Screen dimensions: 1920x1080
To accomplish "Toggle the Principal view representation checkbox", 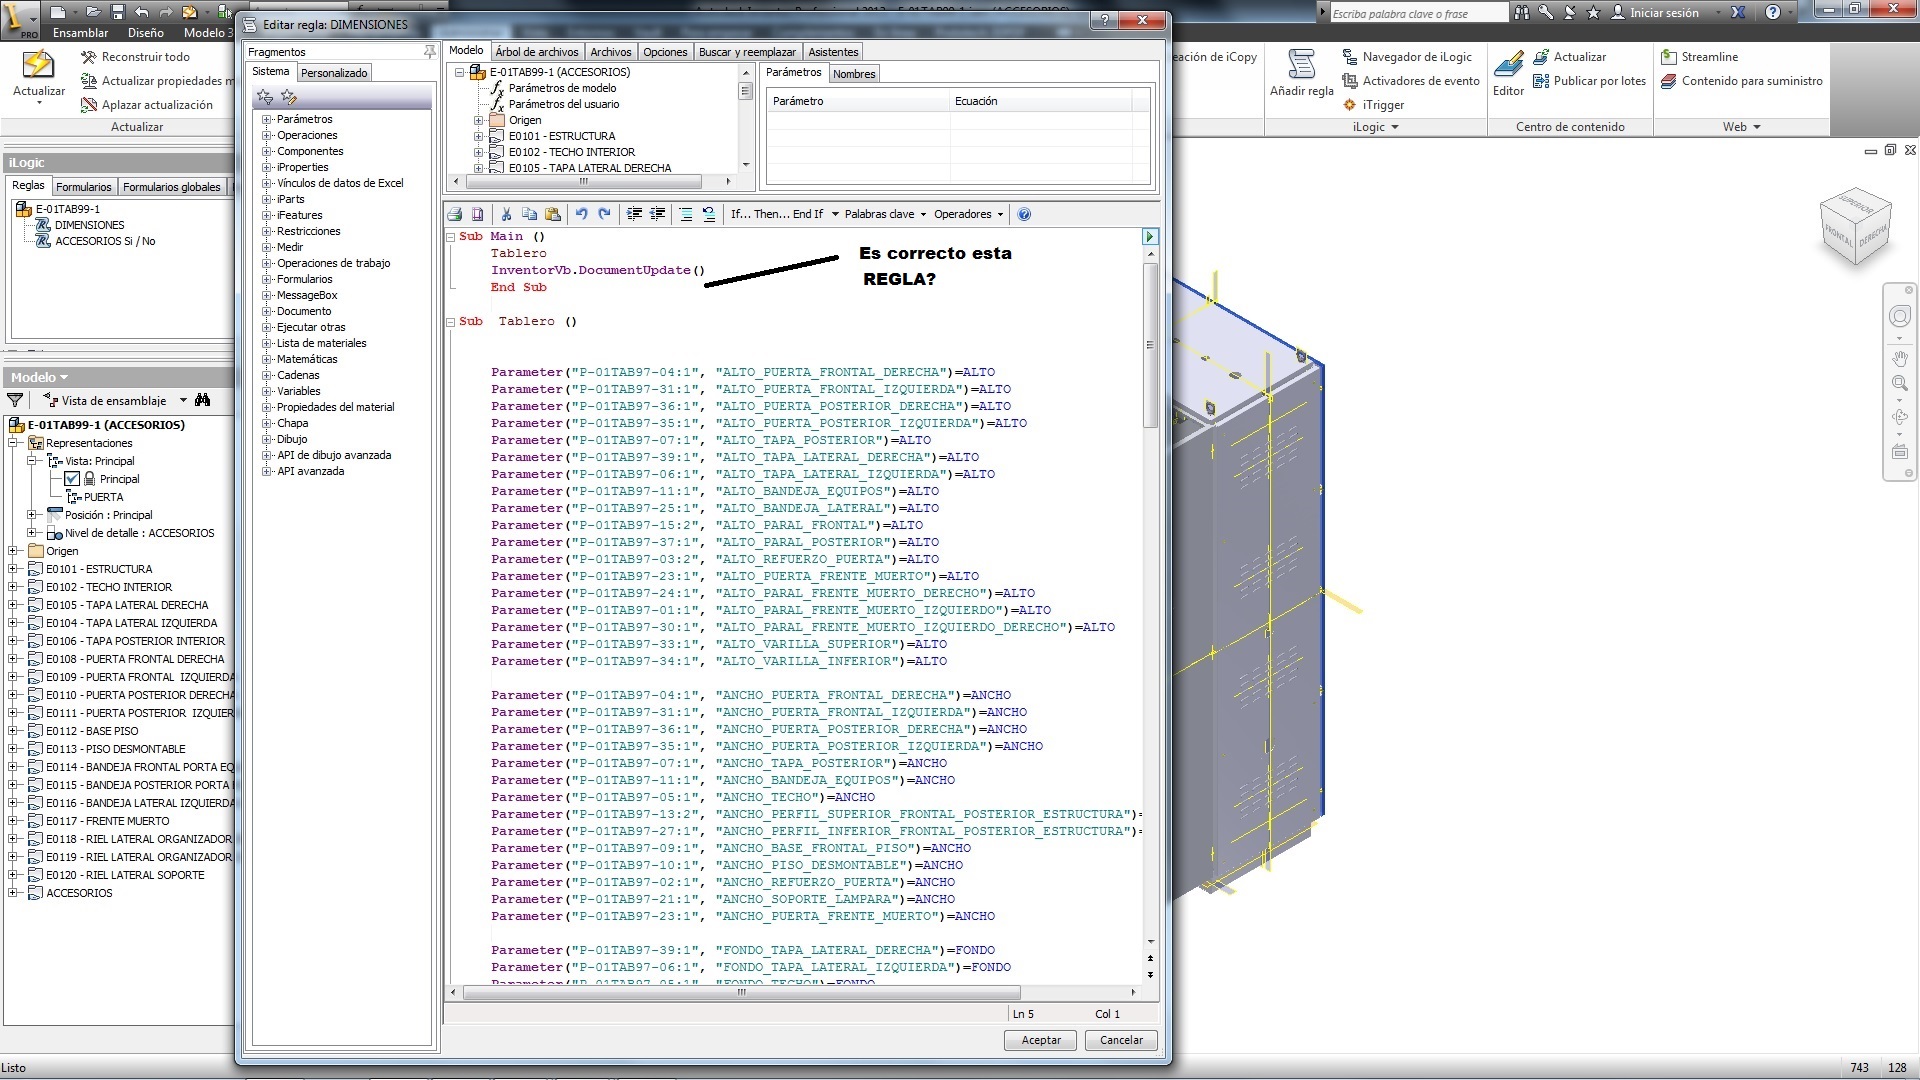I will click(72, 479).
